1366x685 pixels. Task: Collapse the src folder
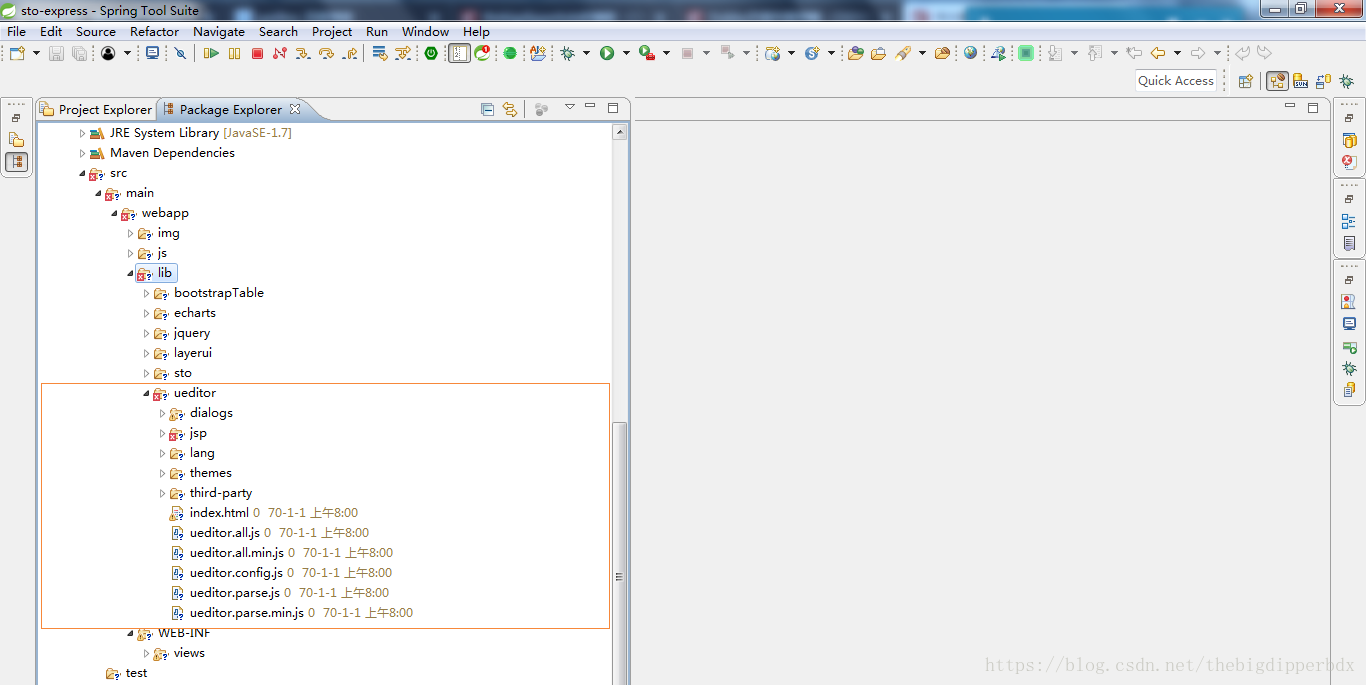click(82, 173)
